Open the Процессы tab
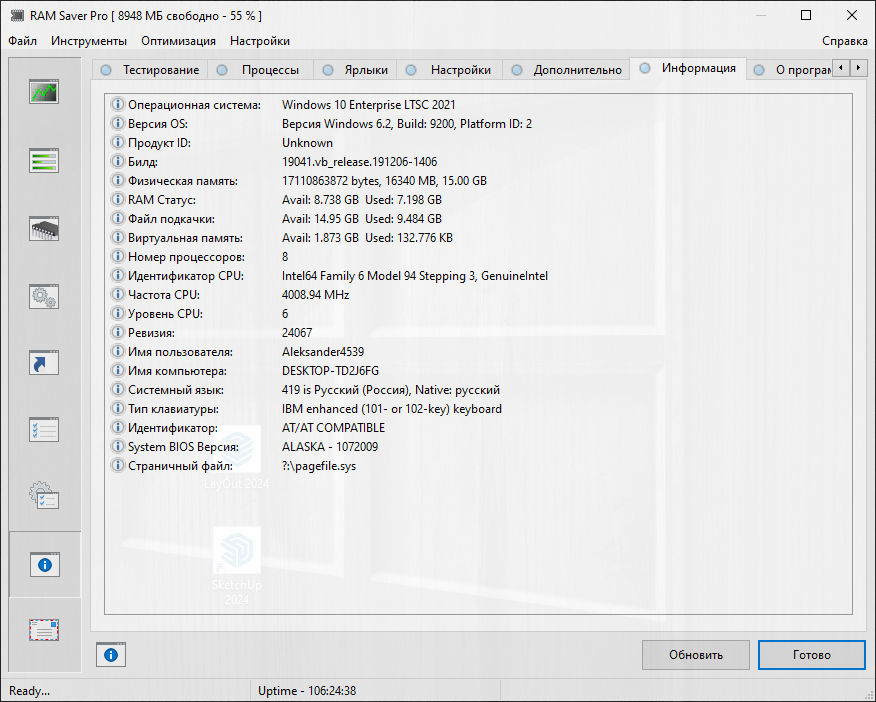 pyautogui.click(x=270, y=70)
